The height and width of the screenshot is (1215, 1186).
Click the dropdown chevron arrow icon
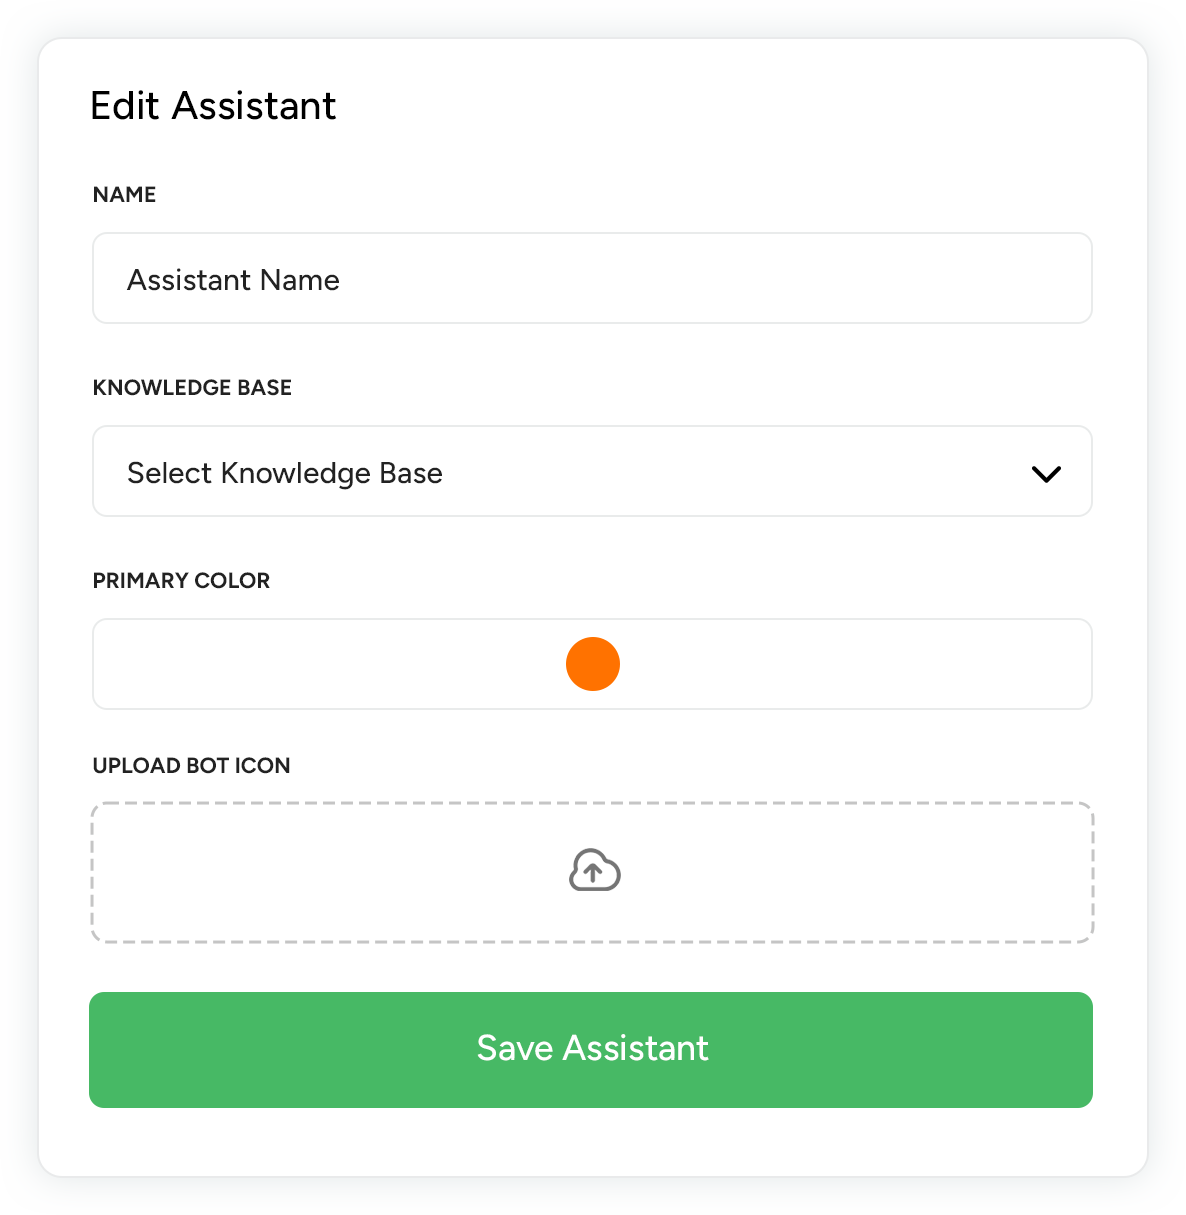(x=1046, y=474)
